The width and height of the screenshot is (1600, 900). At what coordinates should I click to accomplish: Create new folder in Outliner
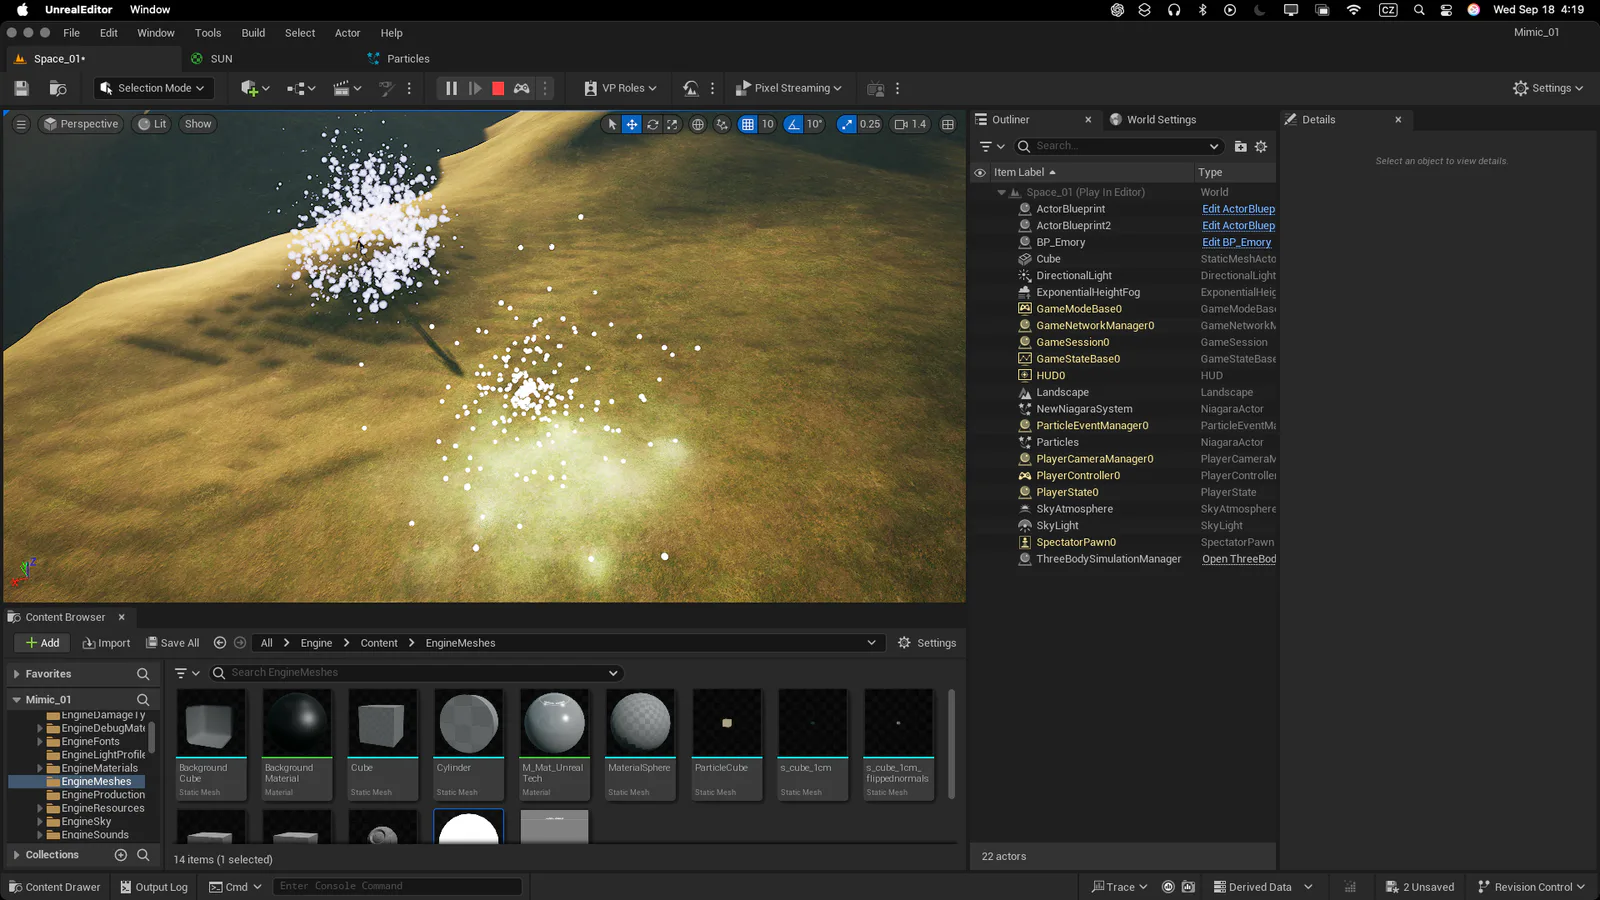click(x=1240, y=146)
